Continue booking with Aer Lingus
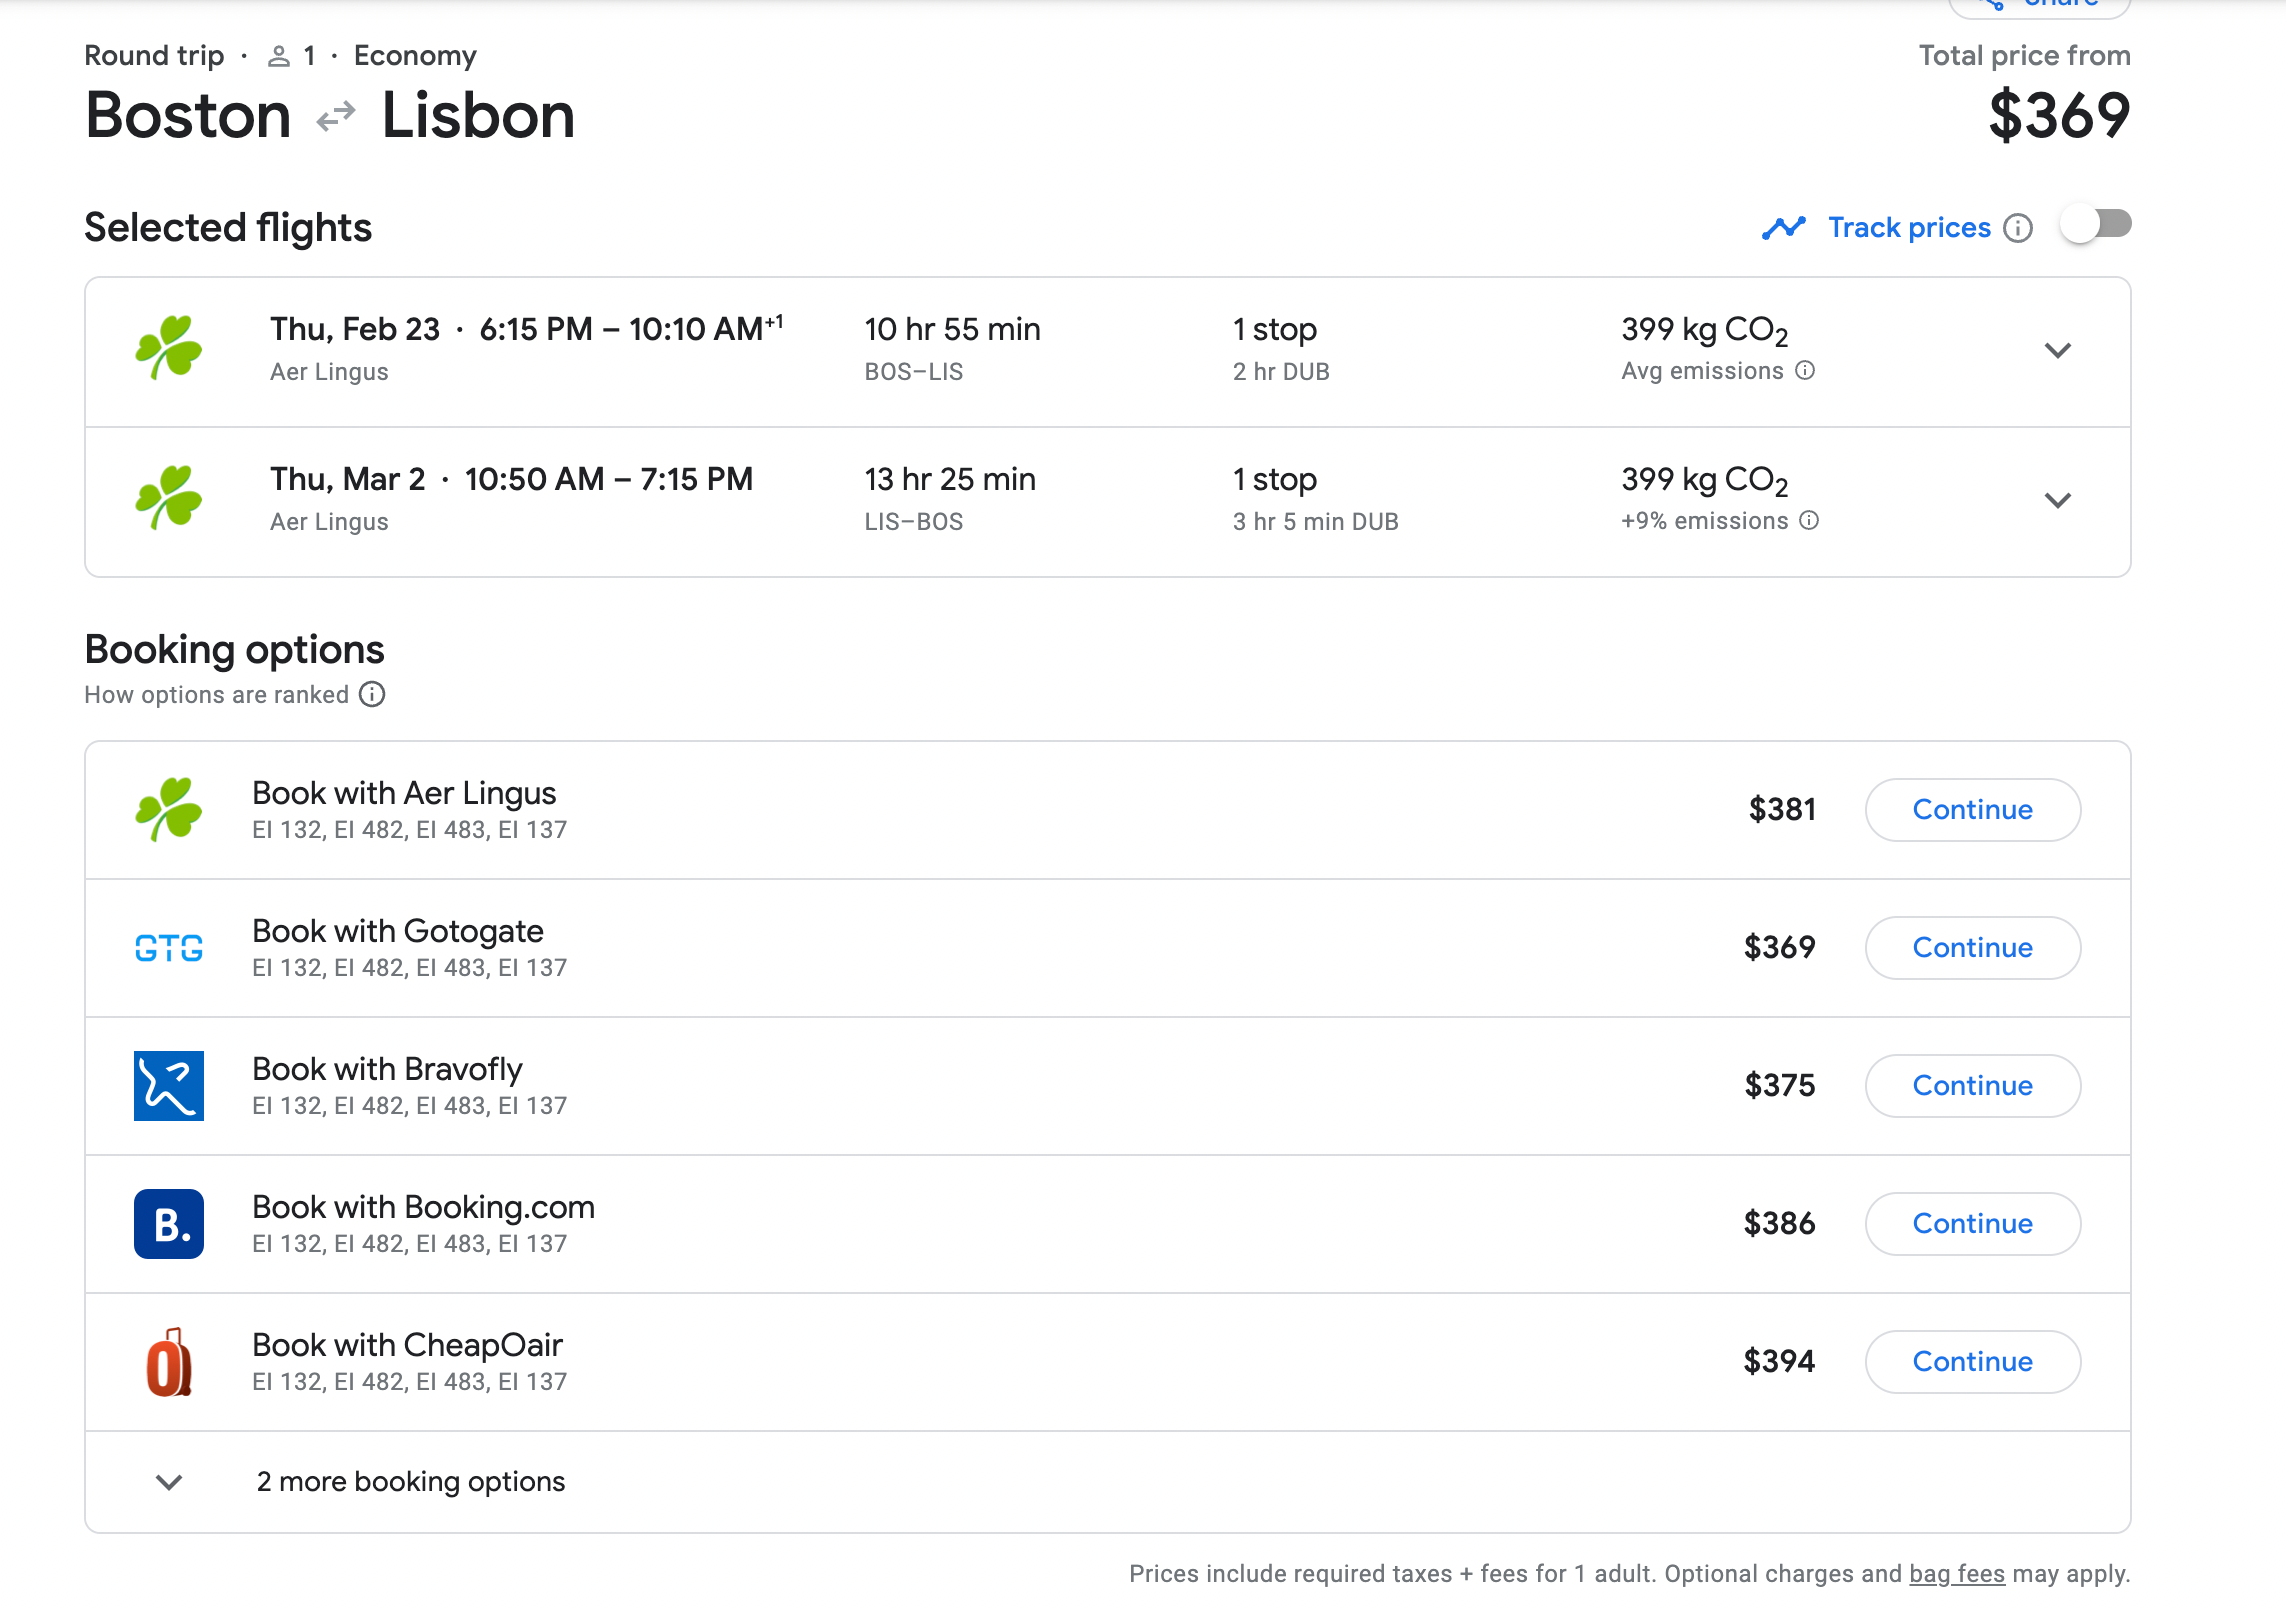The image size is (2286, 1608). click(x=1972, y=810)
